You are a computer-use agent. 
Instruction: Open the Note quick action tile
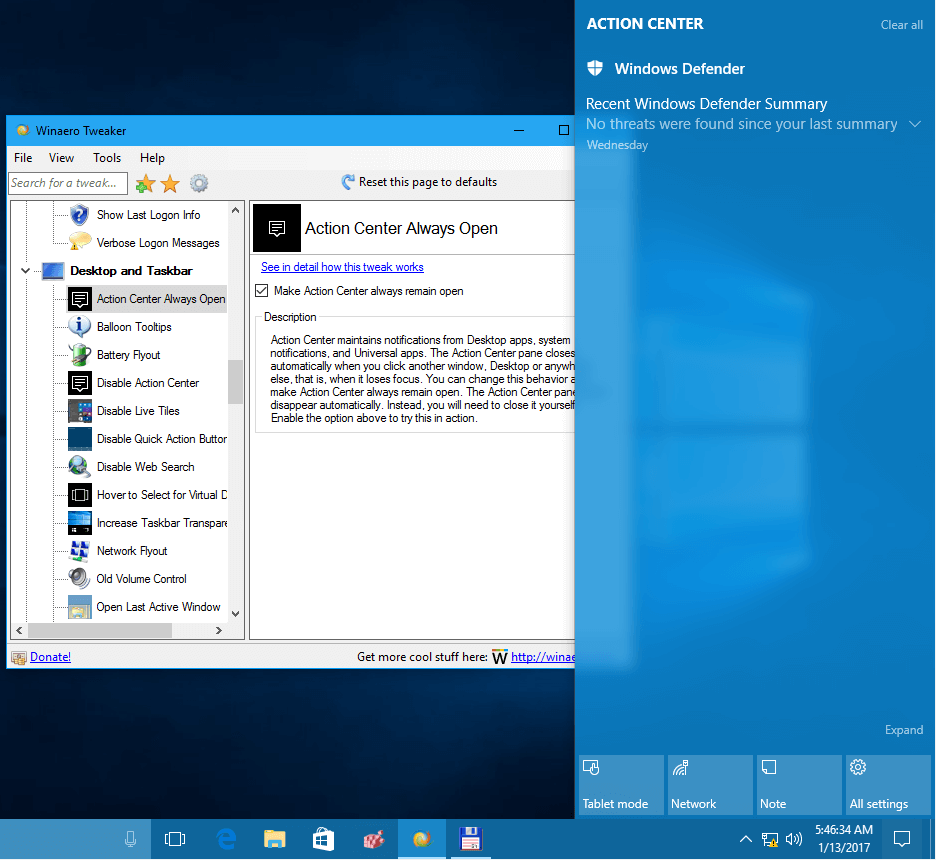coord(799,785)
